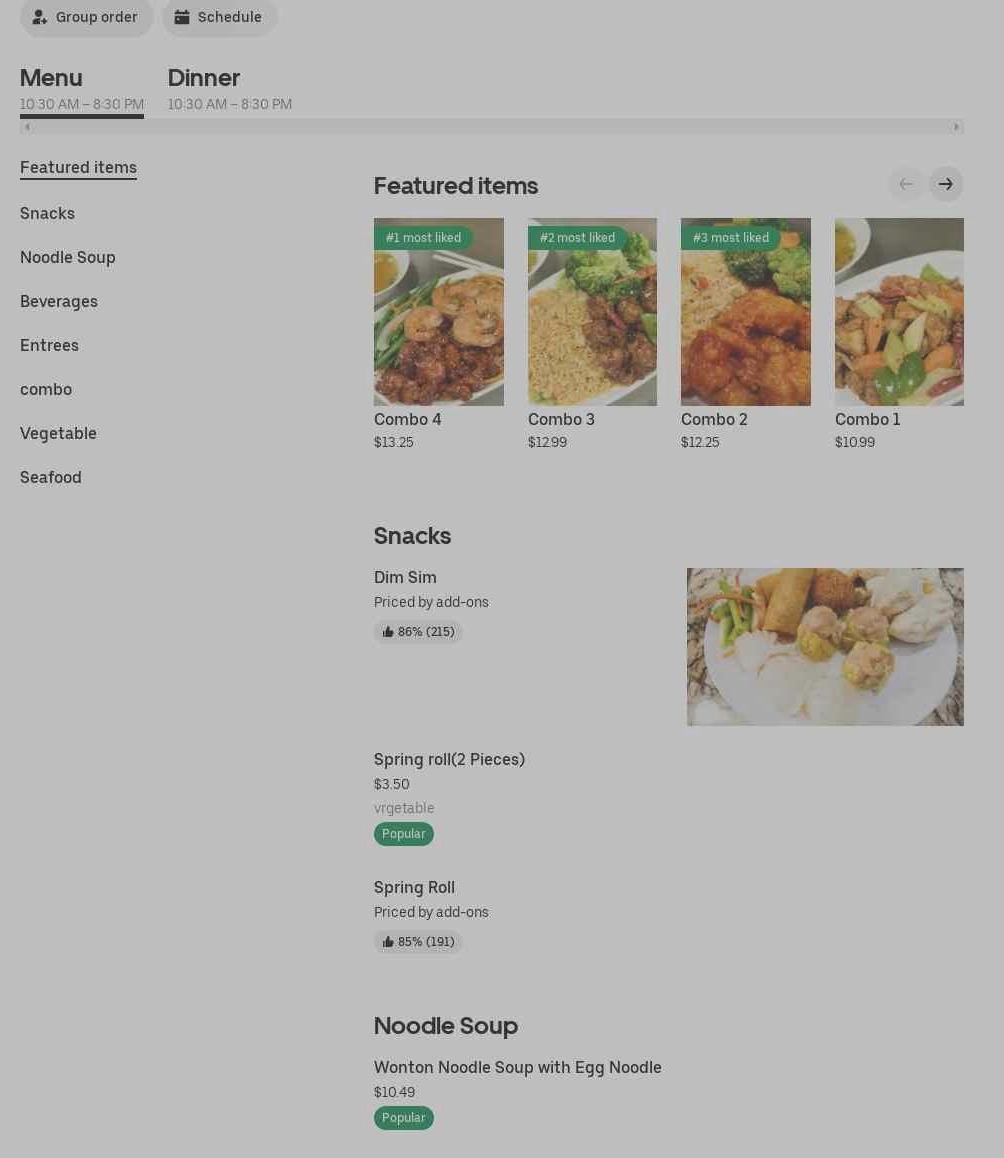Open the Vegetable category in the sidebar
Viewport: 1004px width, 1158px height.
point(58,433)
